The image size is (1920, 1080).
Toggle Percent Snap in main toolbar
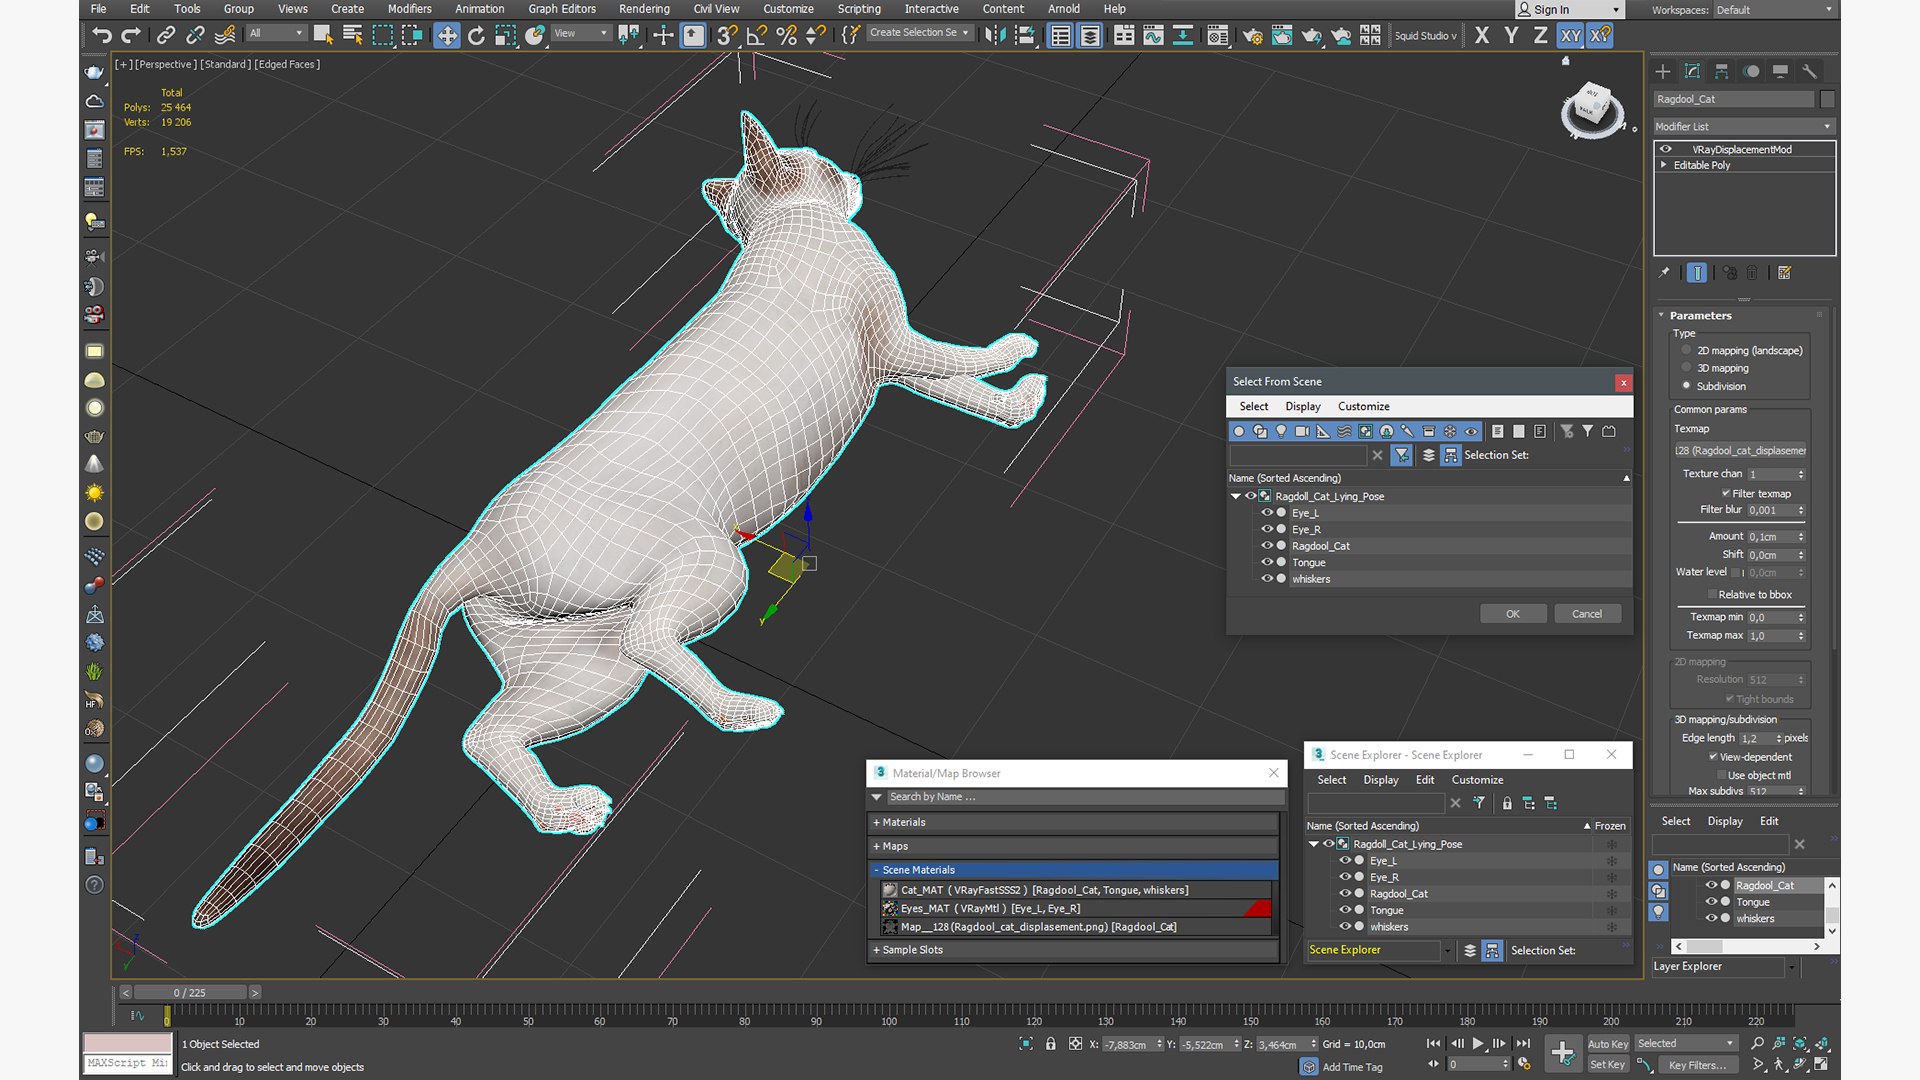(787, 35)
